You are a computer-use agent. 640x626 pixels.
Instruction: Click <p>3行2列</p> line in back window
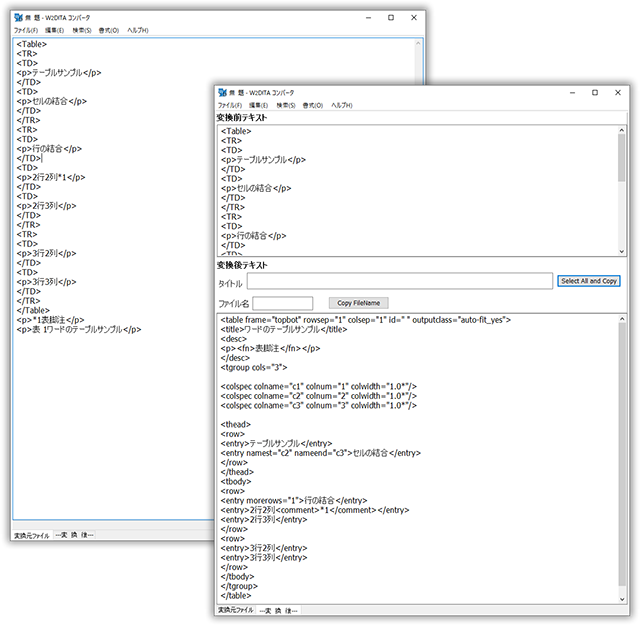(x=46, y=253)
